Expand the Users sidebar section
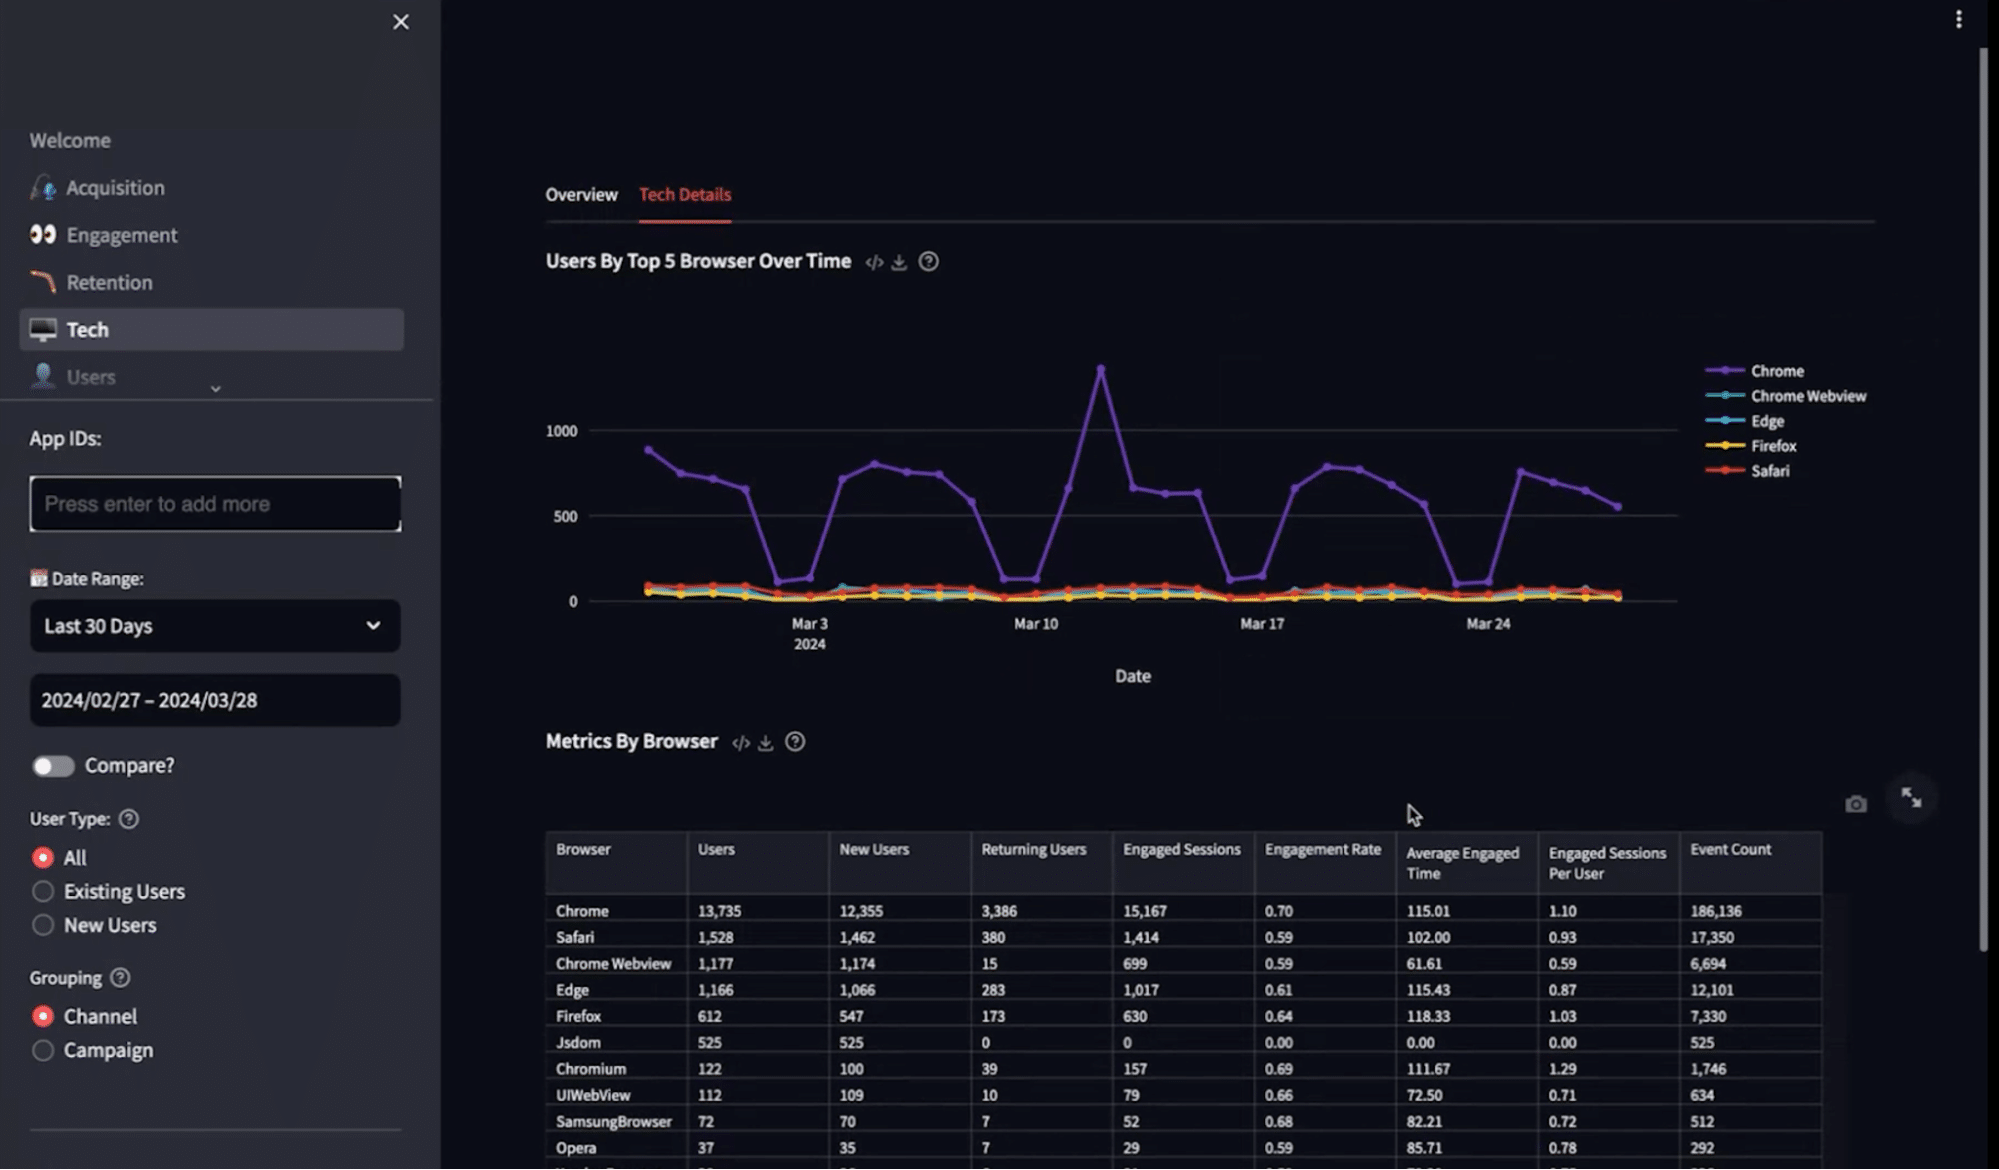The height and width of the screenshot is (1170, 1999). tap(214, 387)
